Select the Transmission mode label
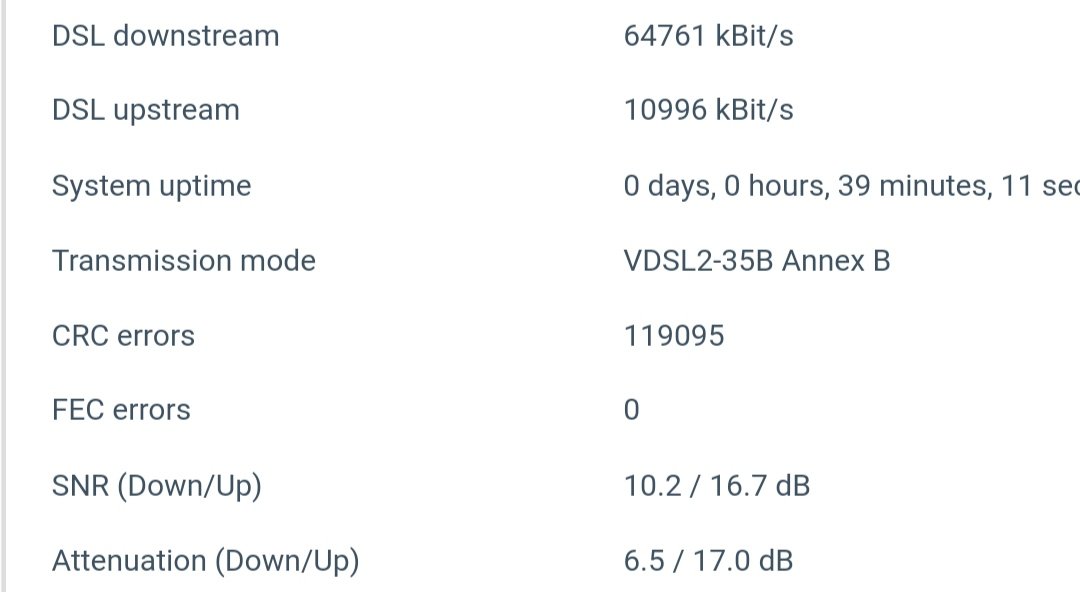The image size is (1080, 592). (x=184, y=261)
